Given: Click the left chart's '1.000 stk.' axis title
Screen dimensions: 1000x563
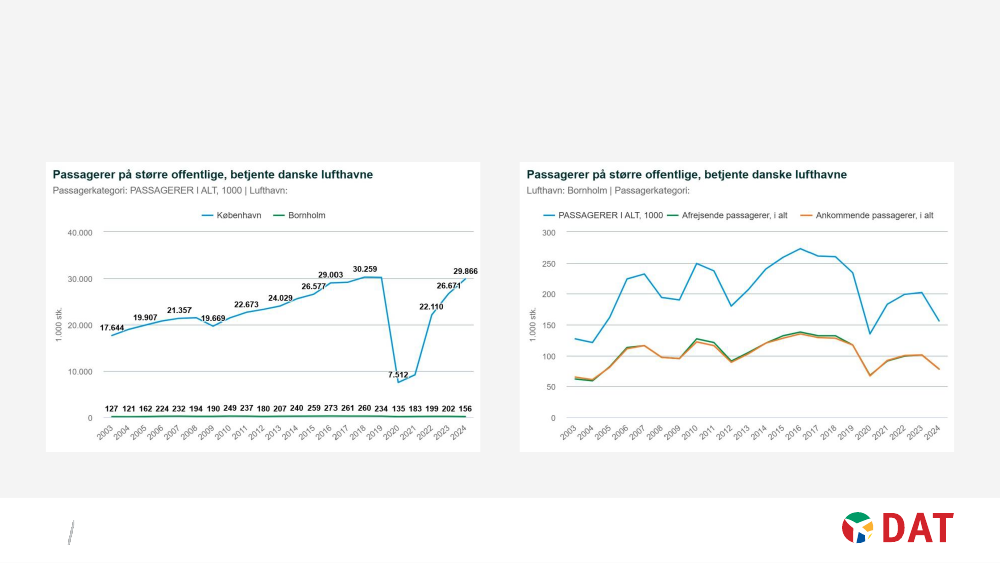Looking at the screenshot, I should 59,325.
